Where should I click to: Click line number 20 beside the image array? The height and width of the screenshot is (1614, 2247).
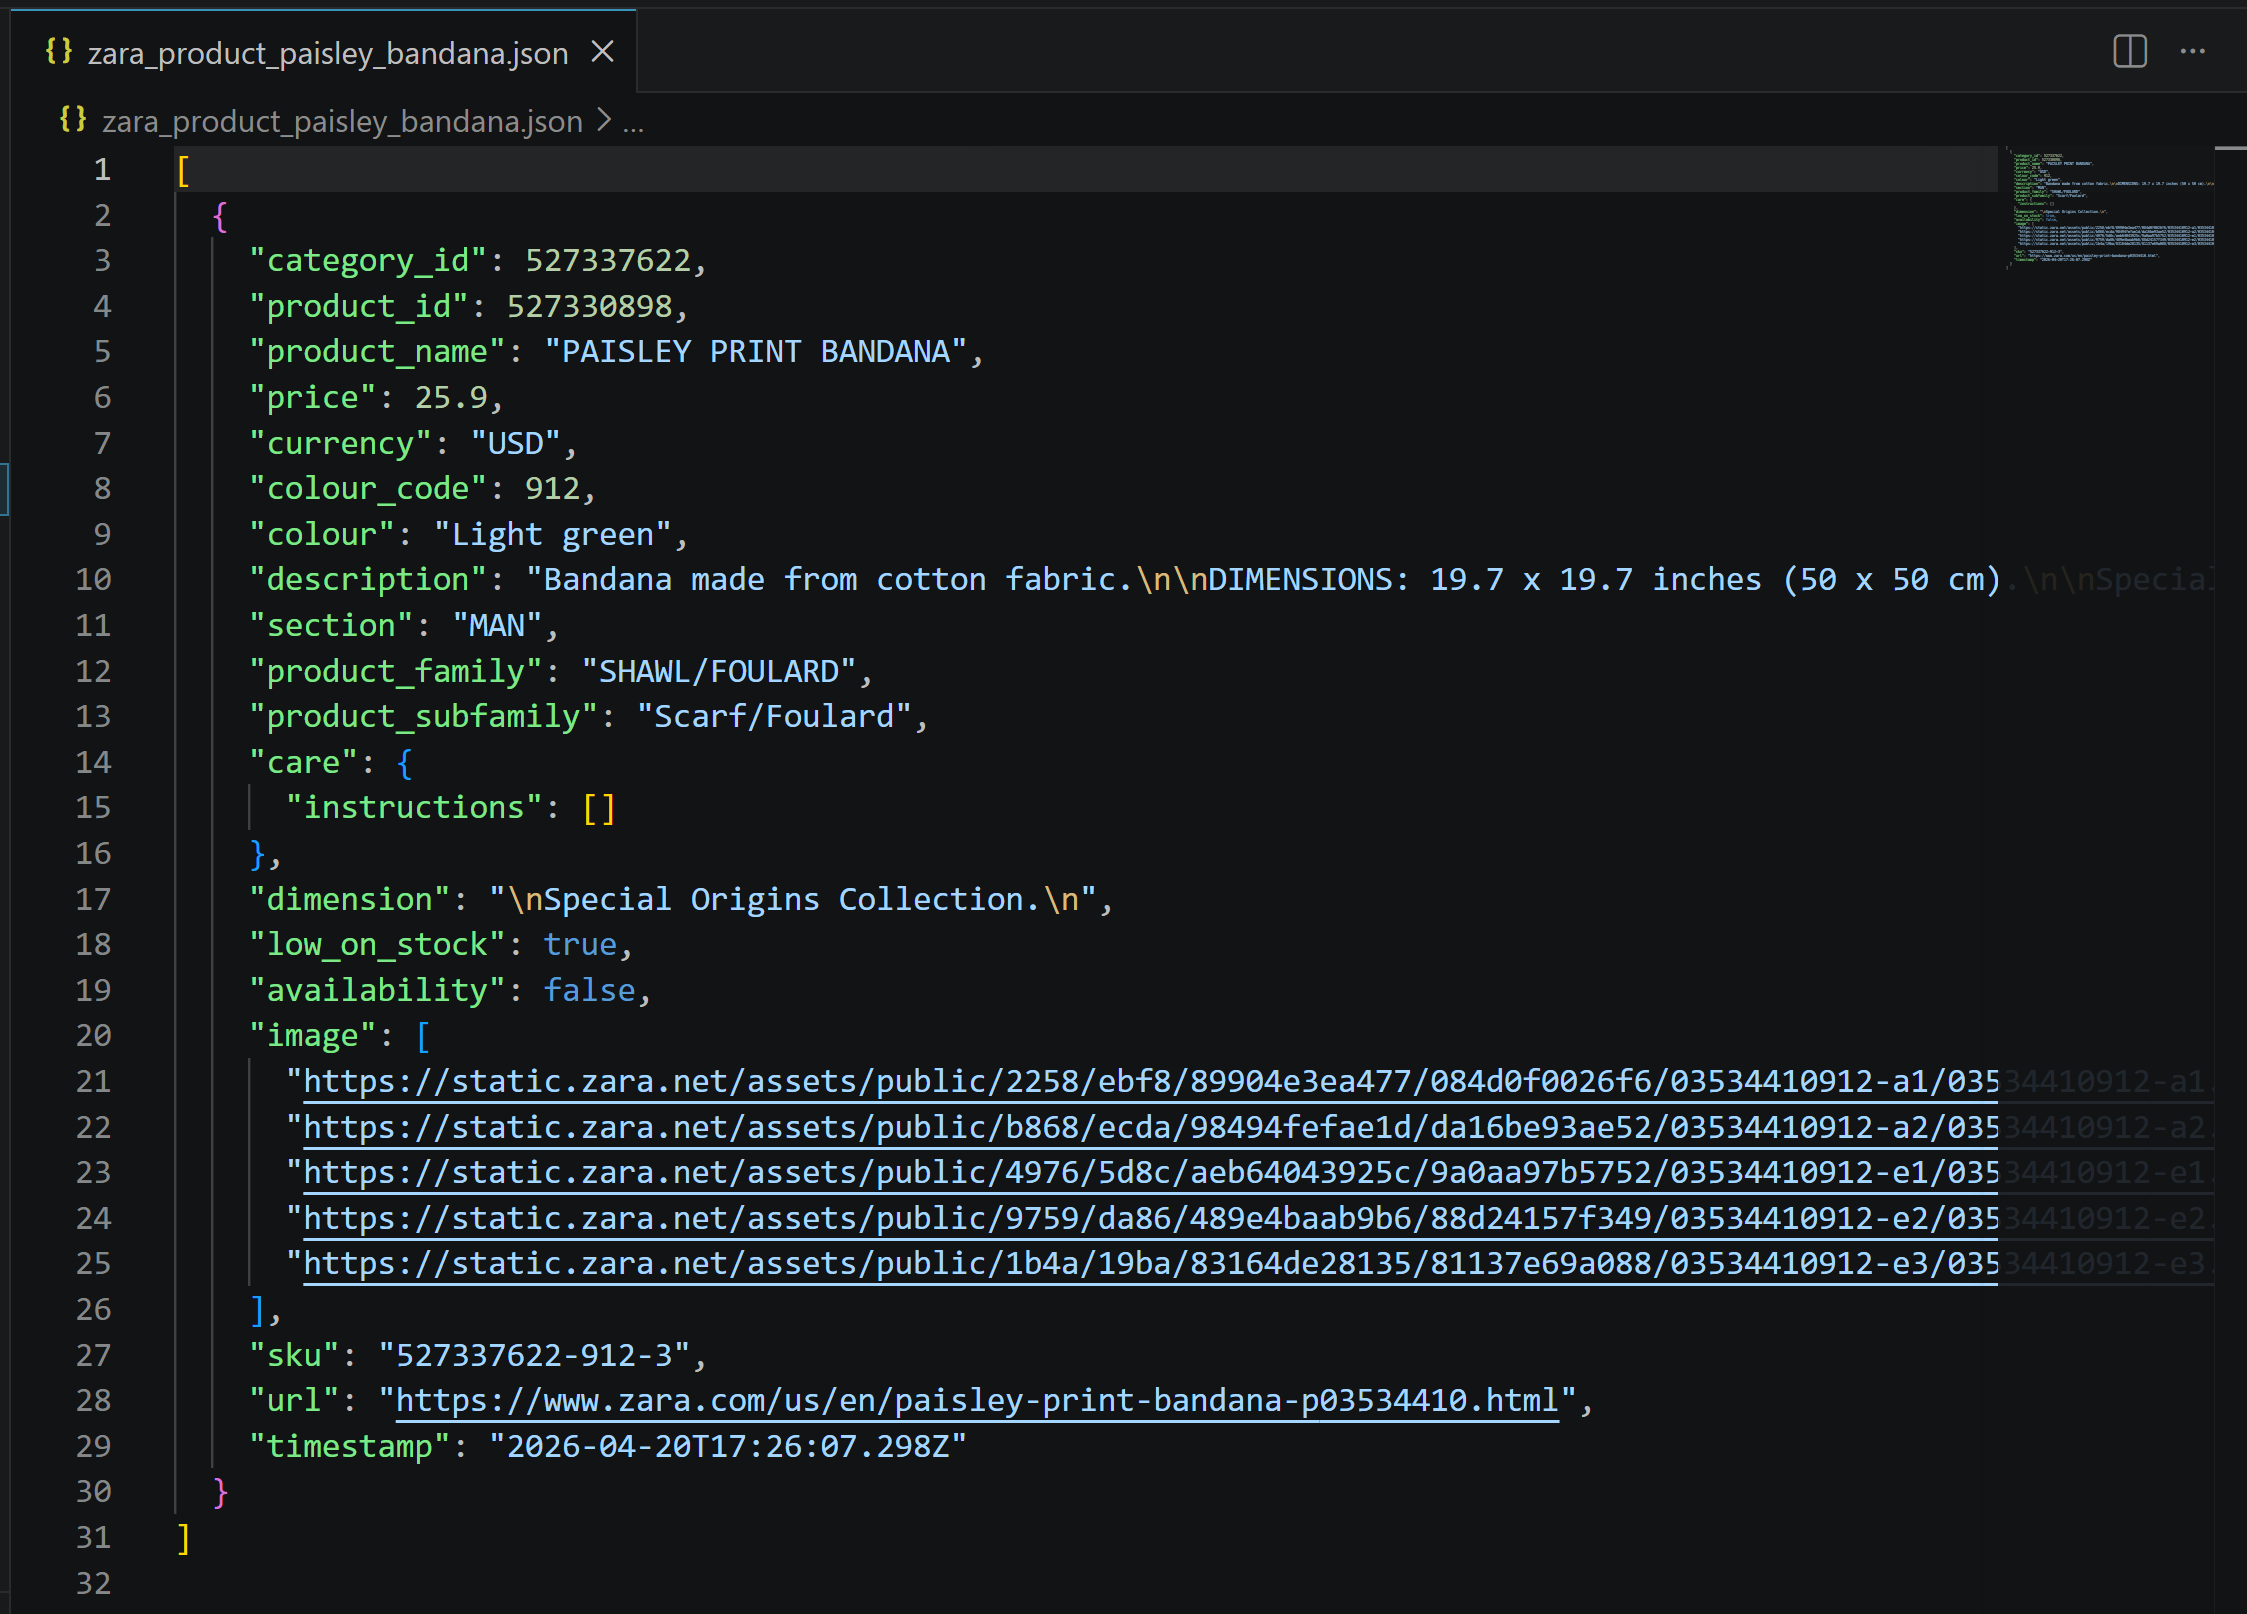click(93, 1035)
